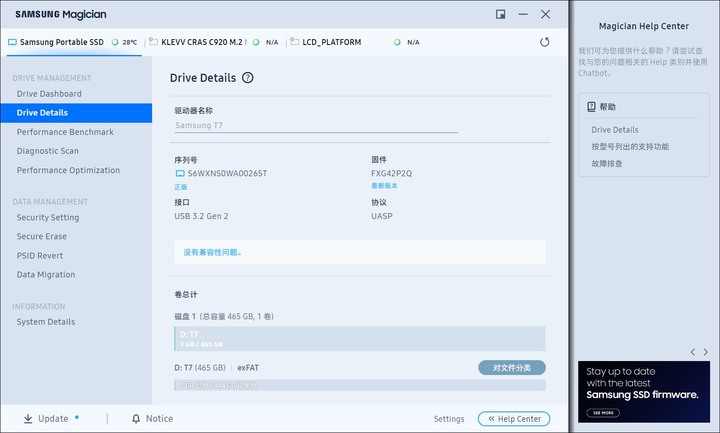Click the firmware value FXG42P2Q
The width and height of the screenshot is (720, 433).
(x=391, y=174)
